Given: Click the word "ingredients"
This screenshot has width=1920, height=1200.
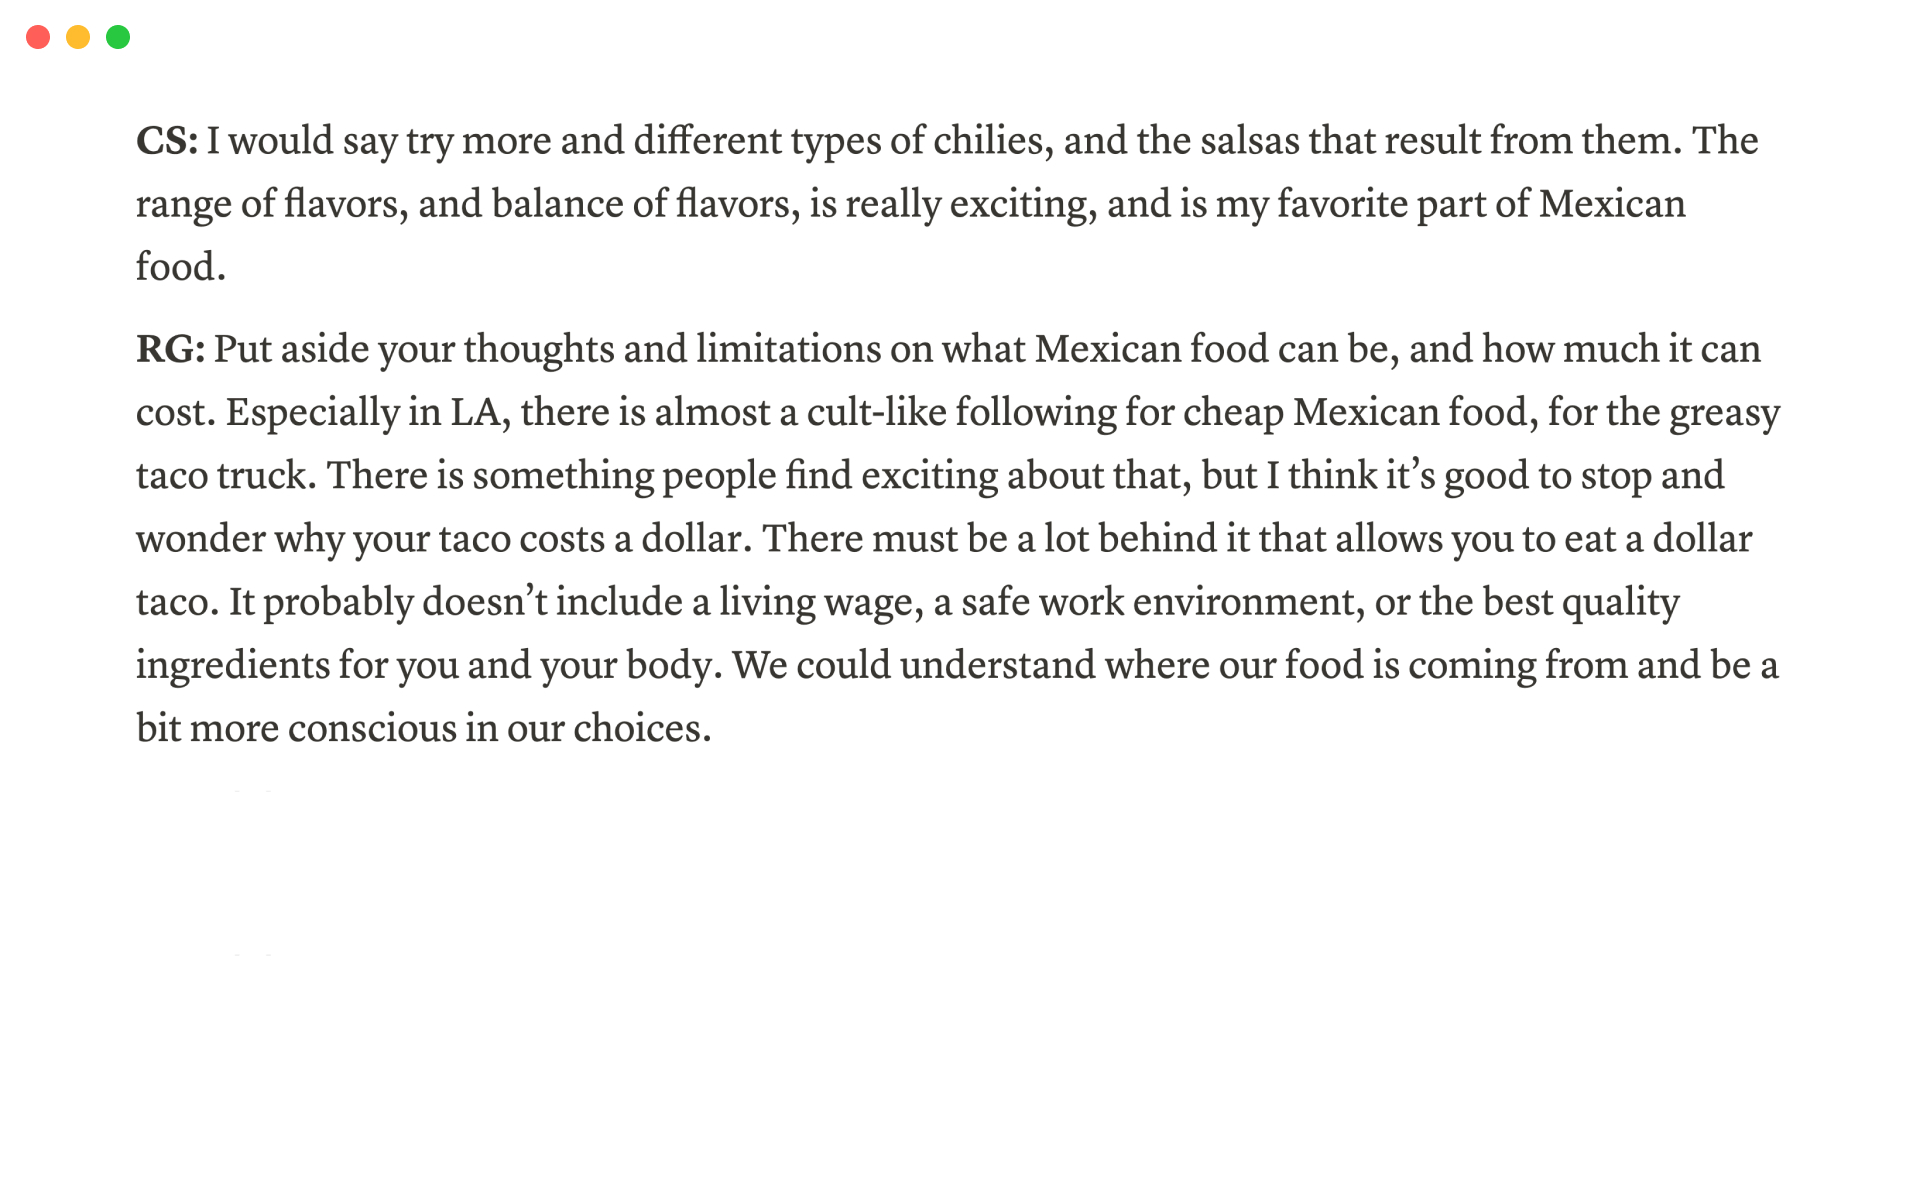Looking at the screenshot, I should (x=232, y=665).
